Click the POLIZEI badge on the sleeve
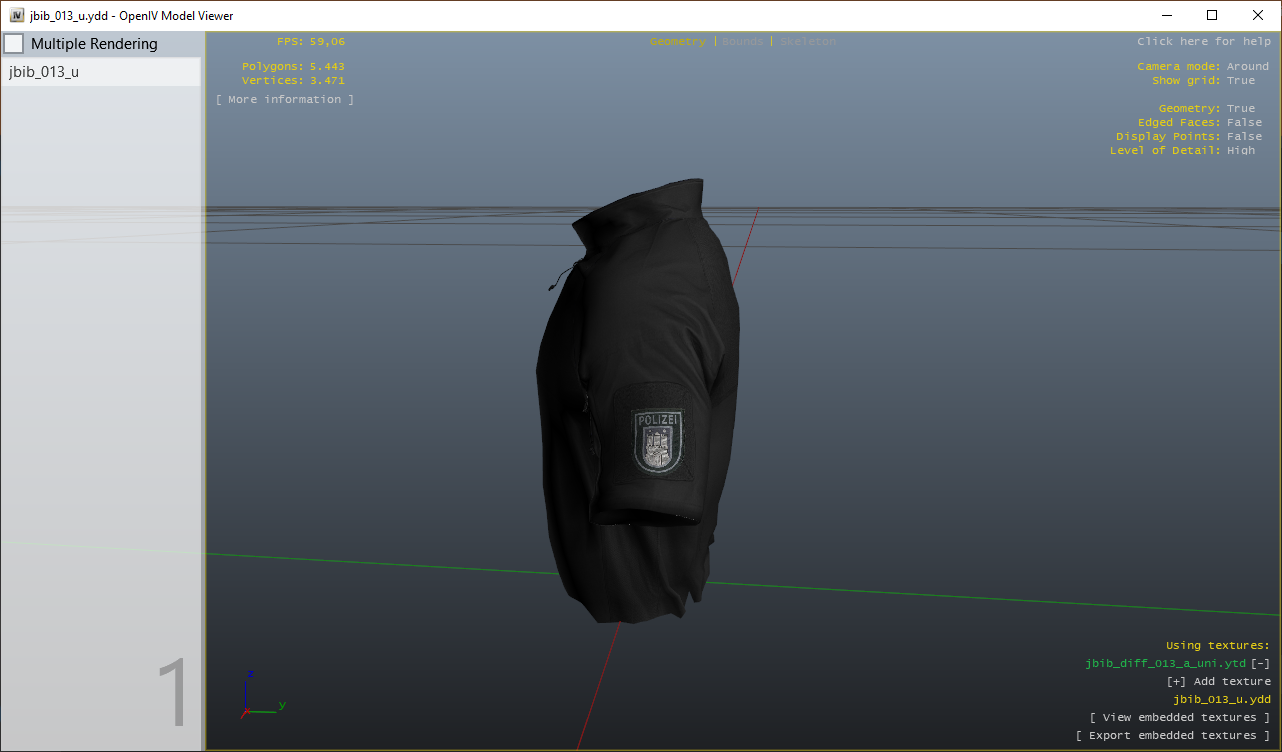Screen dimensions: 1282x752 657,441
